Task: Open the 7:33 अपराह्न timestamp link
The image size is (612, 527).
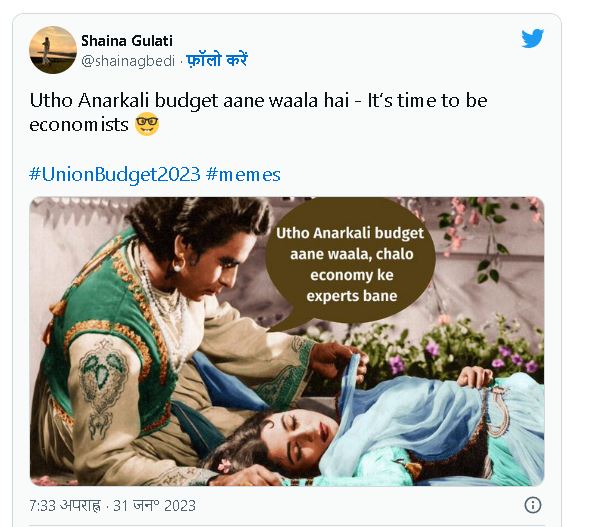Action: tap(74, 504)
